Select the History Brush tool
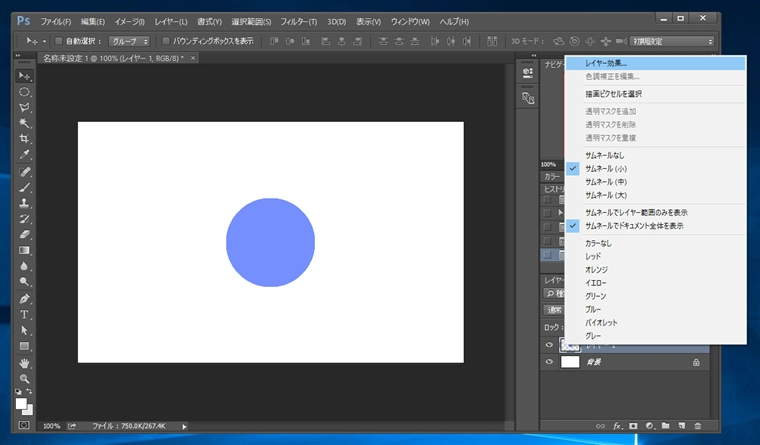The height and width of the screenshot is (445, 760). pyautogui.click(x=24, y=219)
